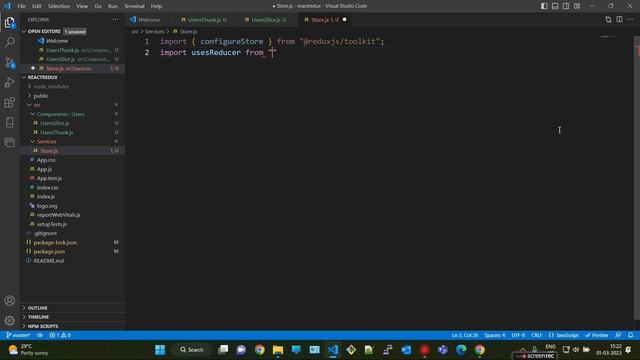Expand the node_modules folder
The width and height of the screenshot is (640, 360).
pyautogui.click(x=51, y=87)
